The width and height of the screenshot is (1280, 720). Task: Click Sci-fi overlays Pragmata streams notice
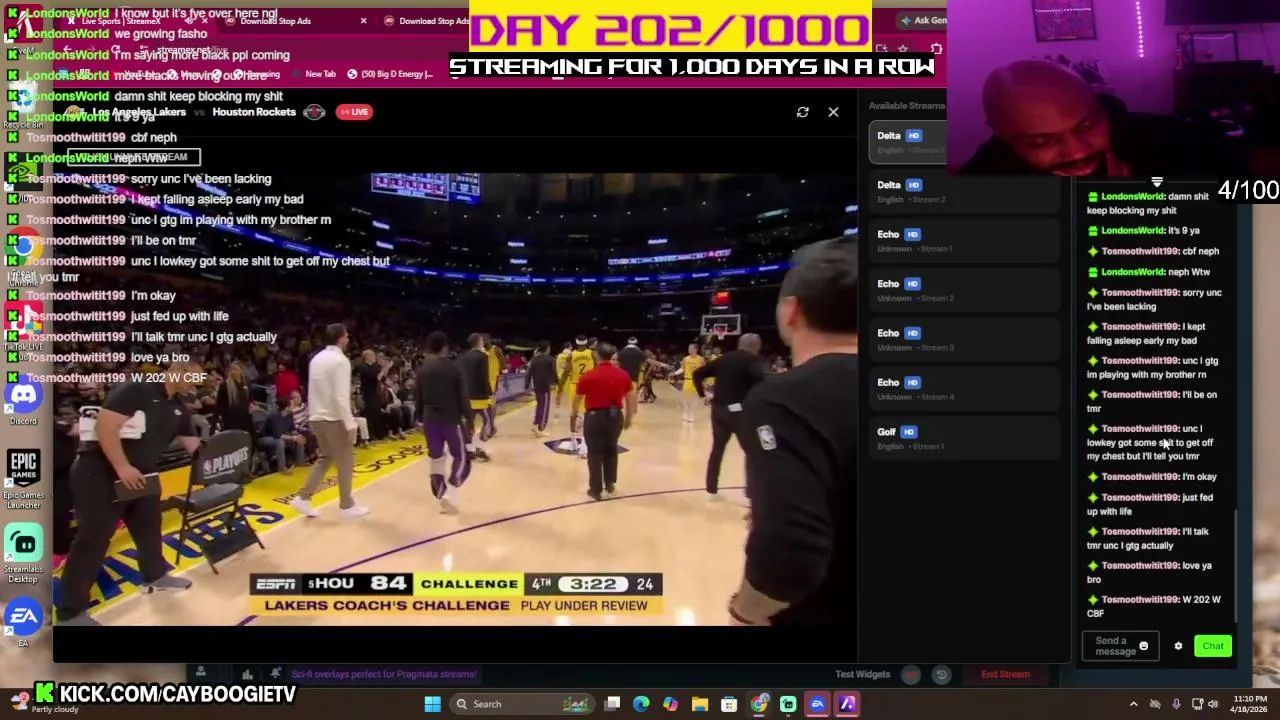tap(383, 674)
